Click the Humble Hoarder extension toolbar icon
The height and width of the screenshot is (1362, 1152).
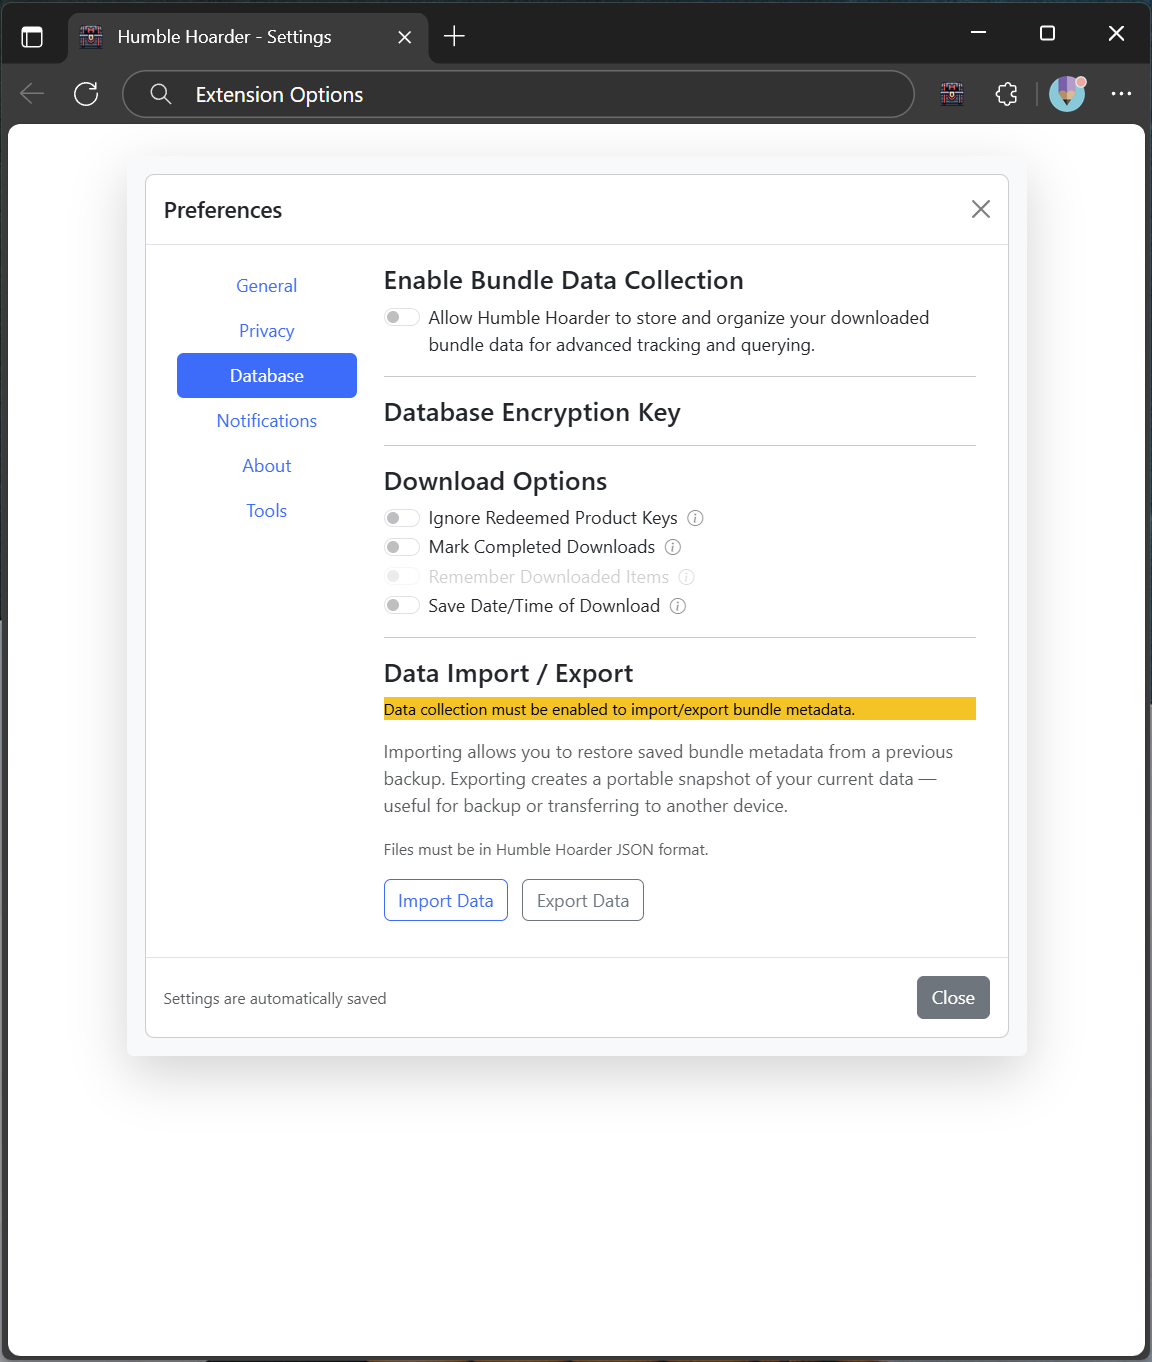point(952,94)
